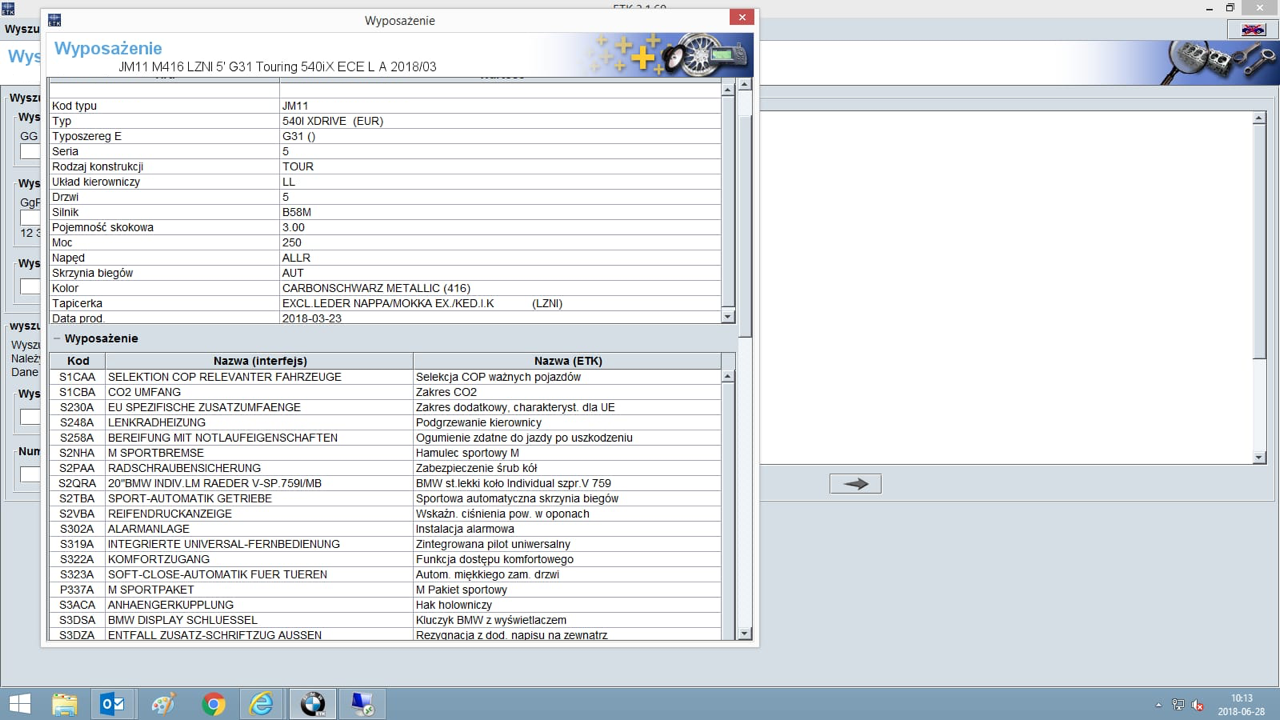Select the REIFENDRUCKANZEIGE entry
The image size is (1280, 720).
coord(170,514)
